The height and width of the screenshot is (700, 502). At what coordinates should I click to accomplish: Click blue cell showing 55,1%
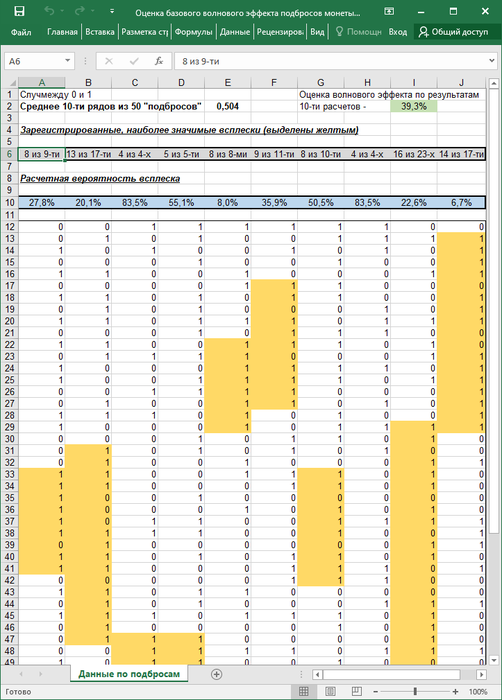point(181,203)
